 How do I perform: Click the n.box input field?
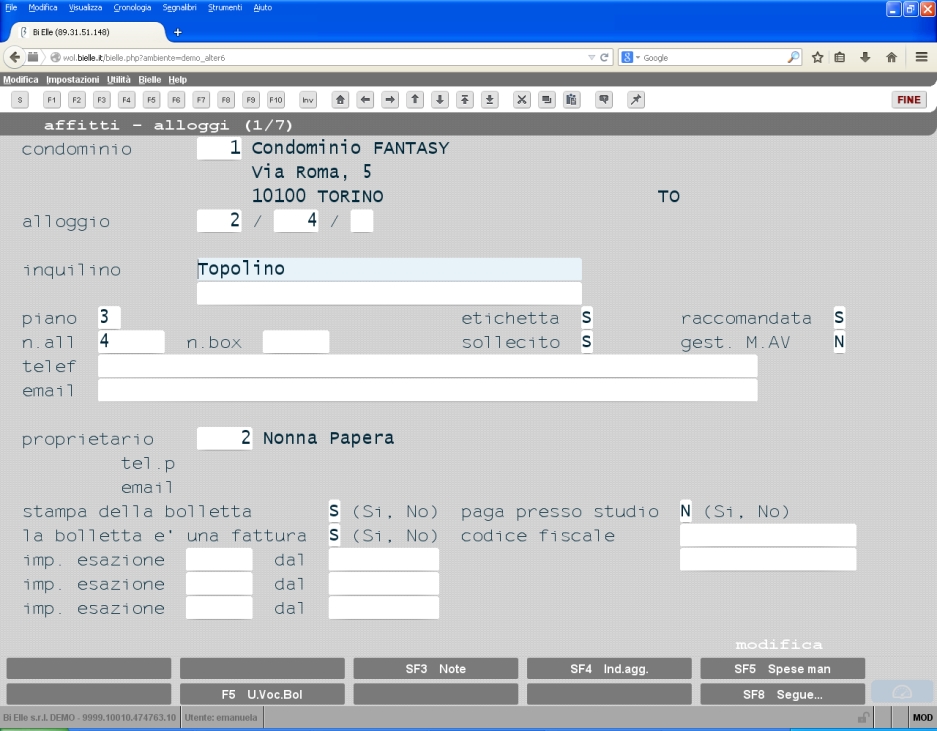coord(296,341)
